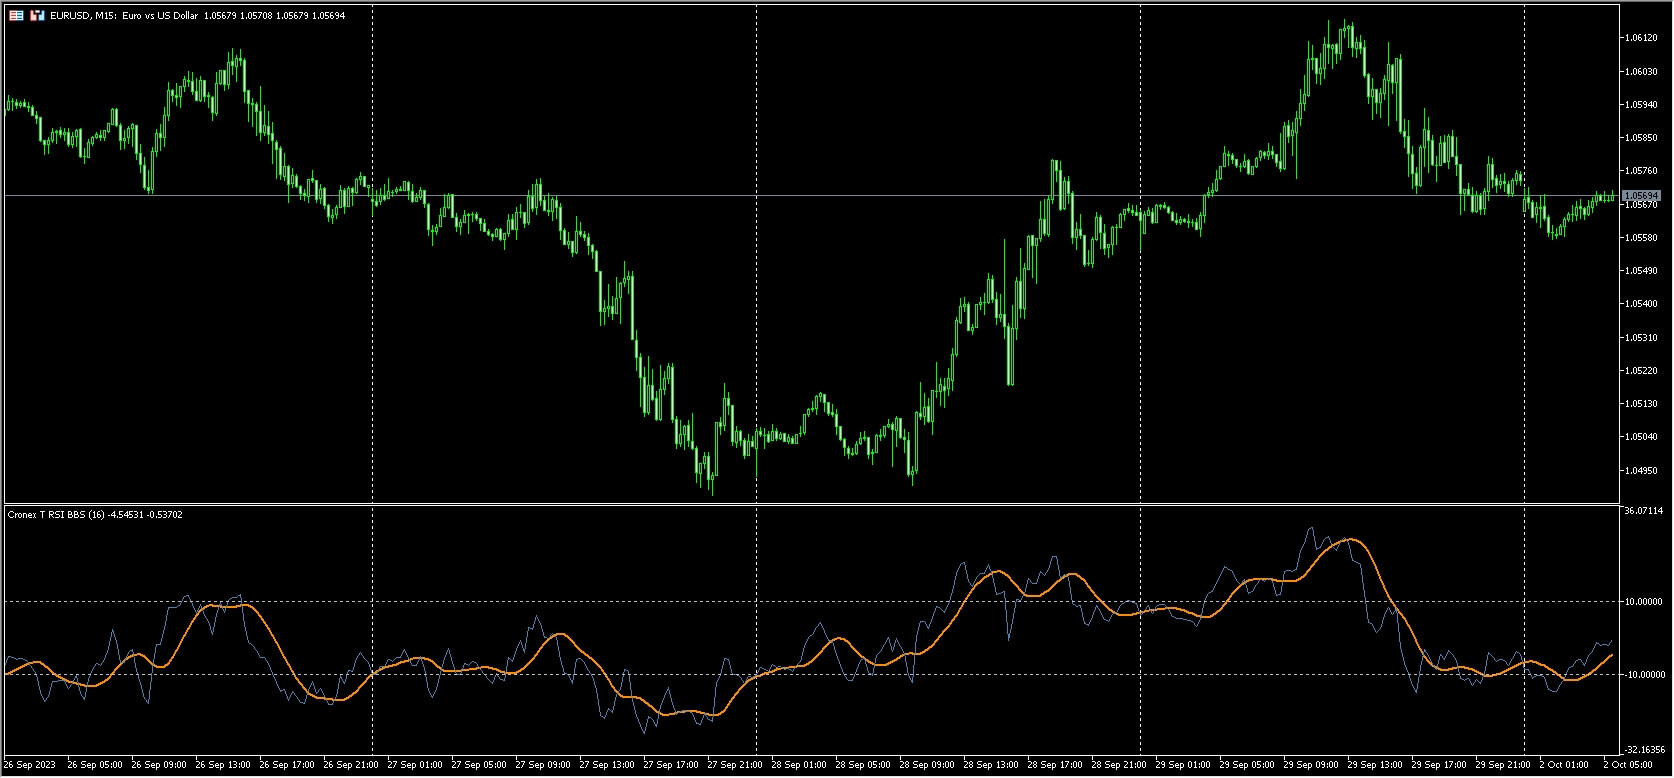
Task: Click the 28 Sep 21:00 time label
Action: 1119,765
